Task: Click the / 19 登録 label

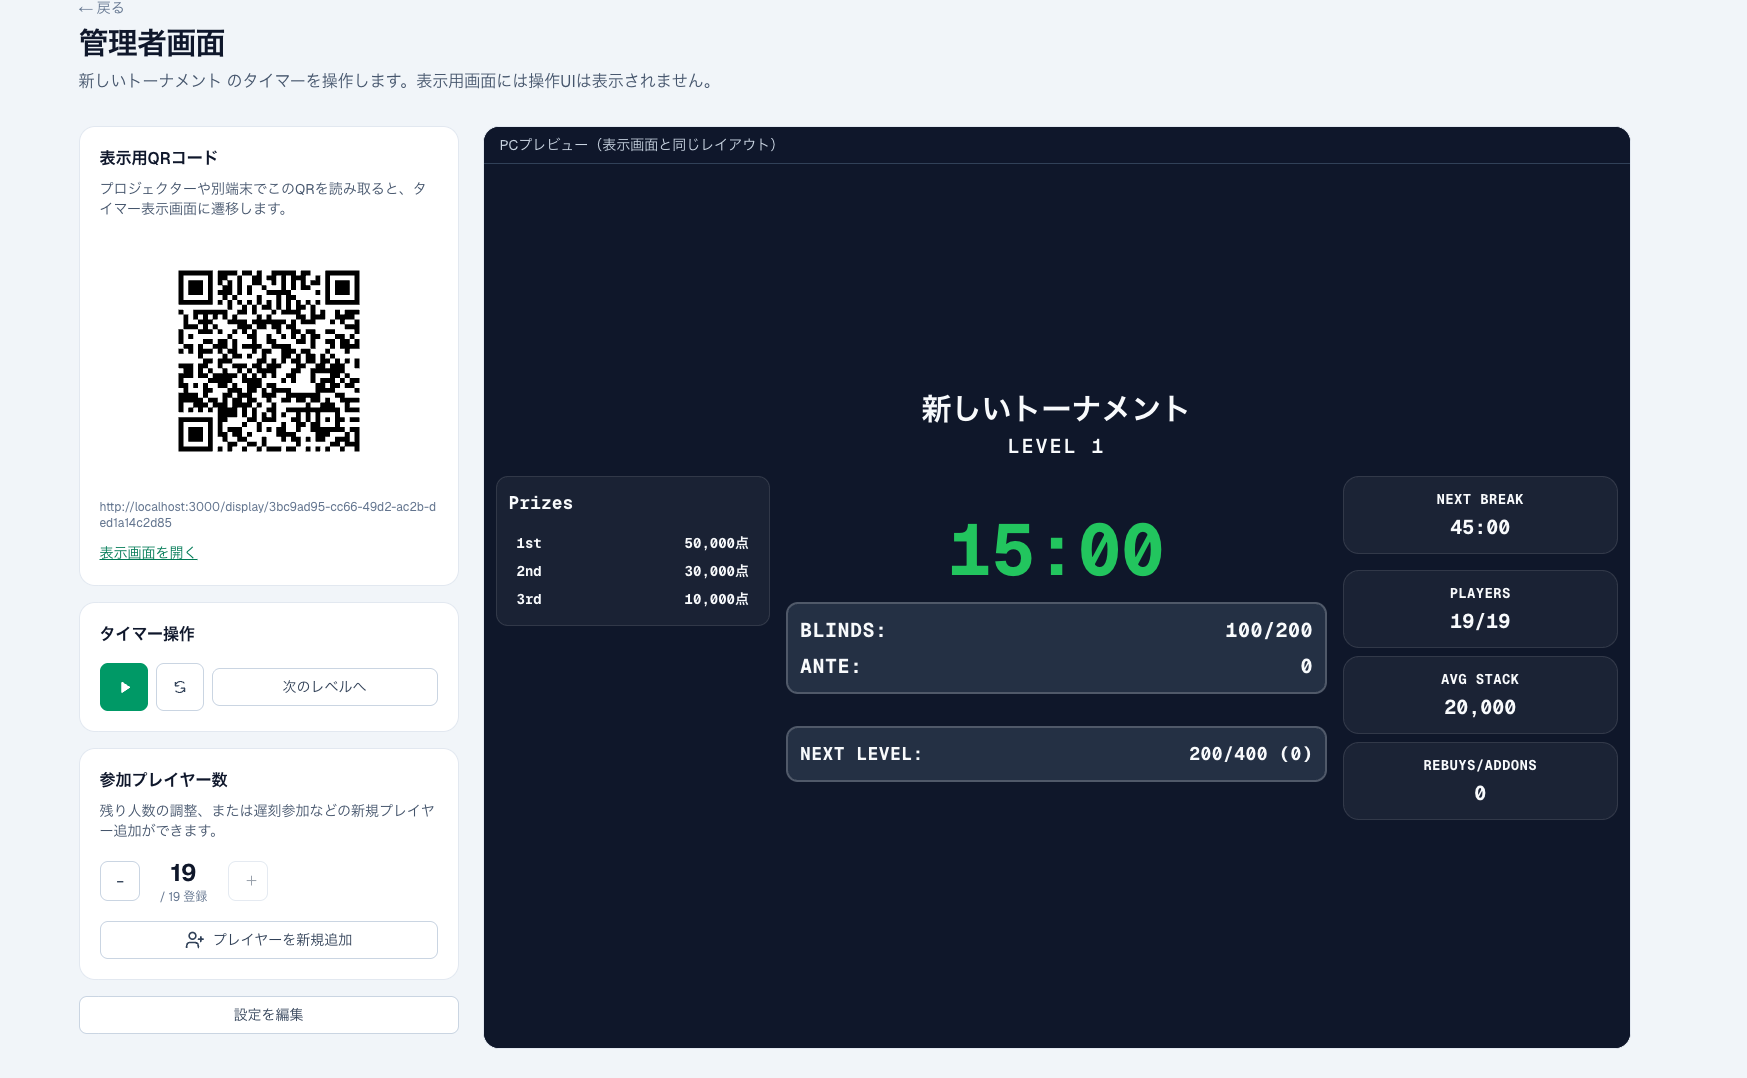Action: 184,897
